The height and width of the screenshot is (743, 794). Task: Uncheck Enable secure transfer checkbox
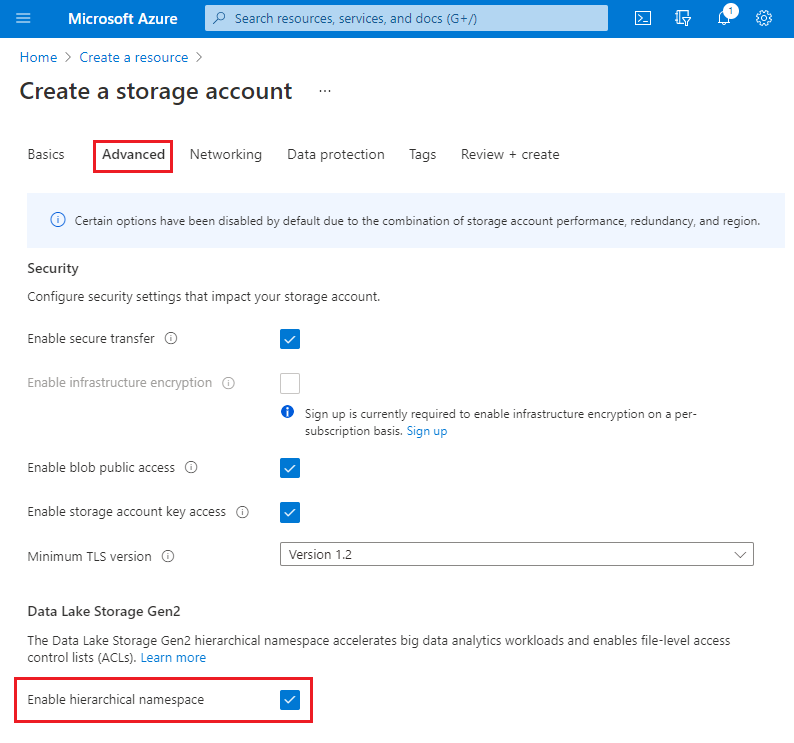(290, 339)
